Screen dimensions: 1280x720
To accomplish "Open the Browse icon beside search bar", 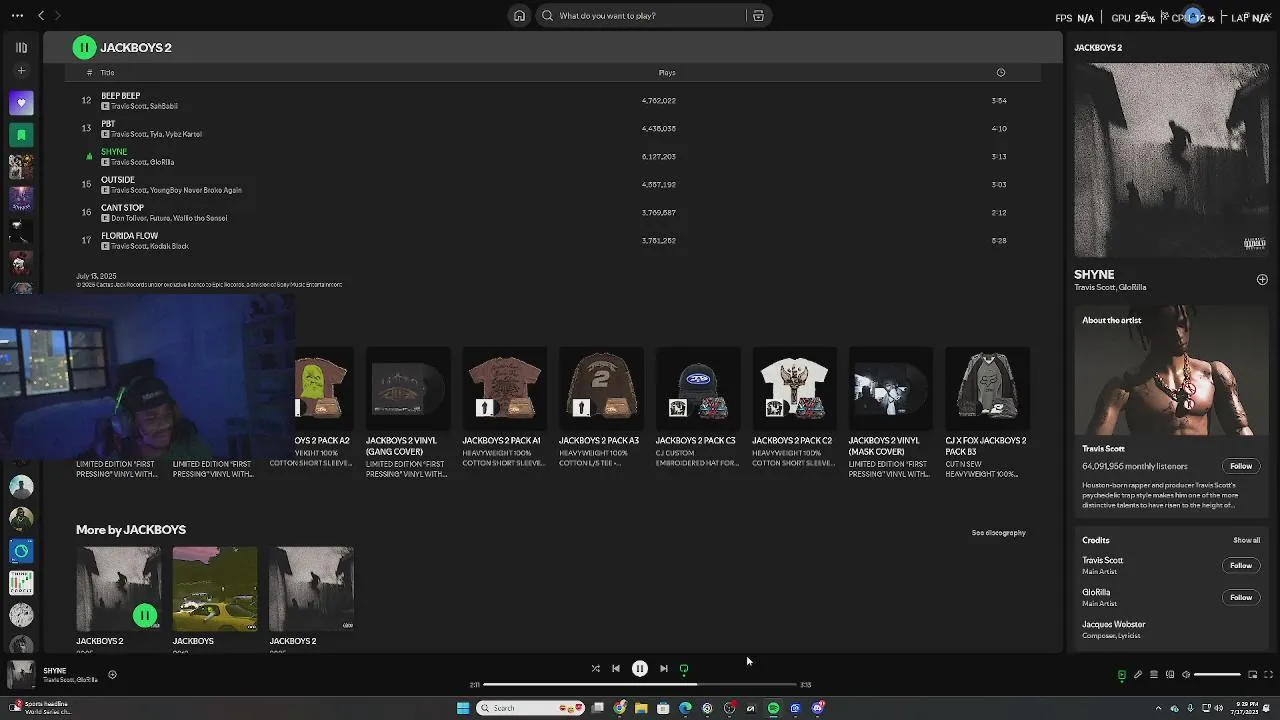I will click(x=758, y=15).
